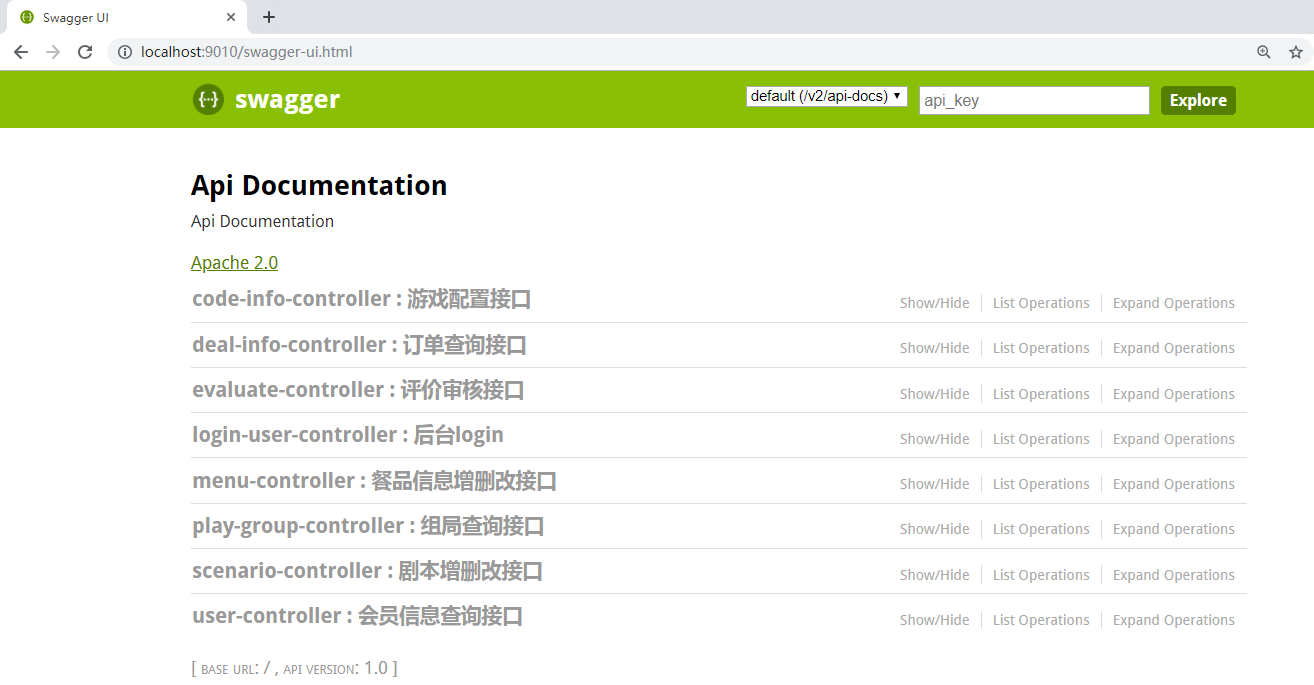This screenshot has width=1314, height=685.
Task: Expand Operations for user-controller
Action: point(1174,620)
